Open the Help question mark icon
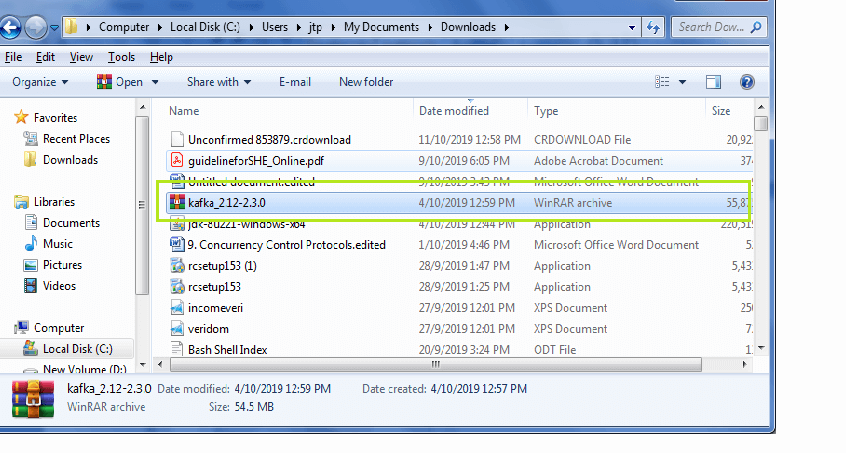846x453 pixels. coord(747,82)
